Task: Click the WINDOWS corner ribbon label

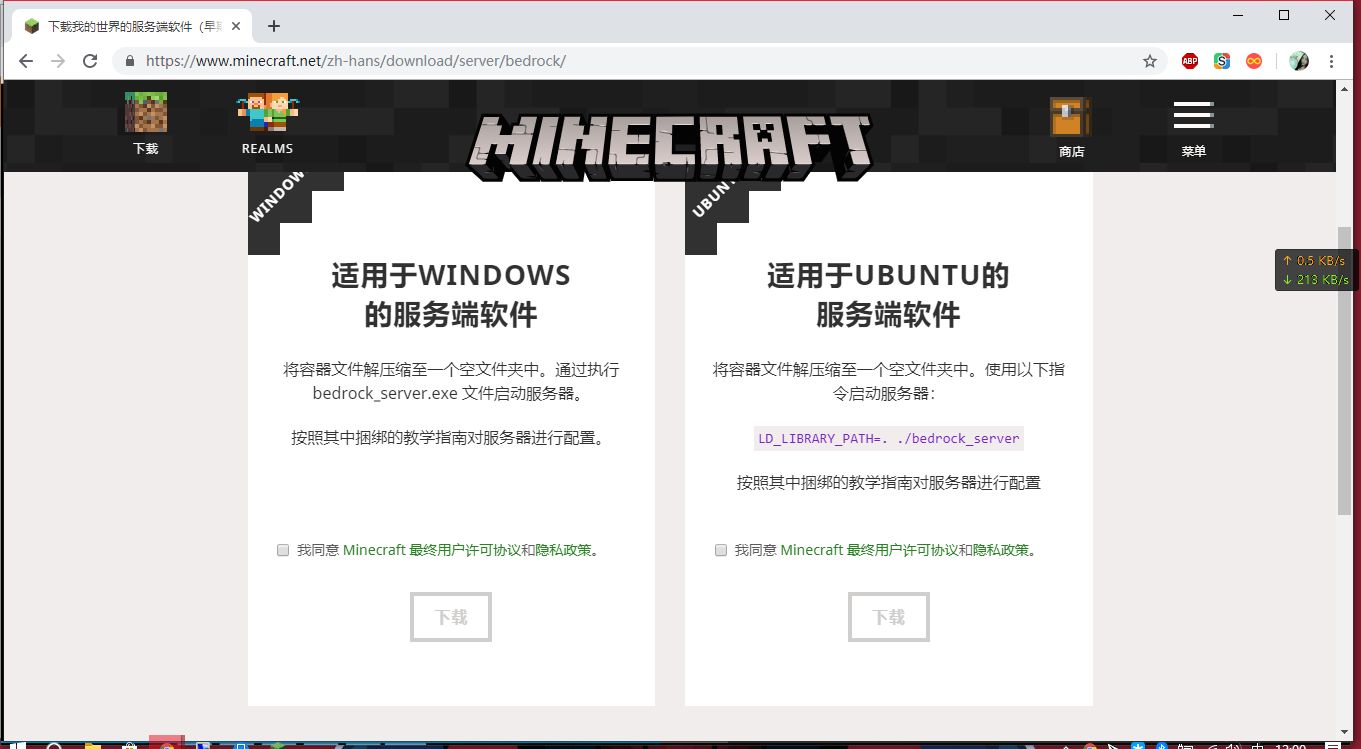Action: [x=277, y=196]
